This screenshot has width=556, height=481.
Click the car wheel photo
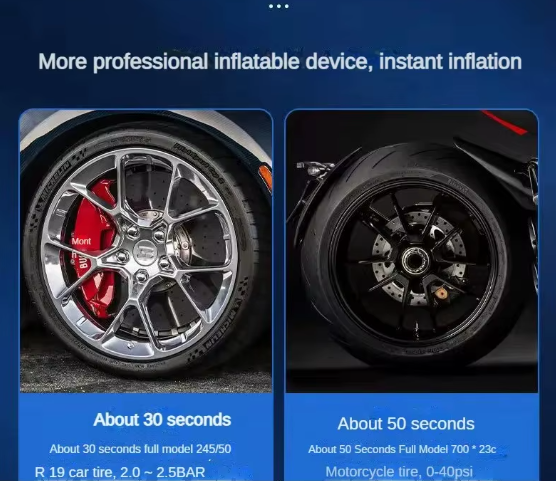pyautogui.click(x=146, y=251)
